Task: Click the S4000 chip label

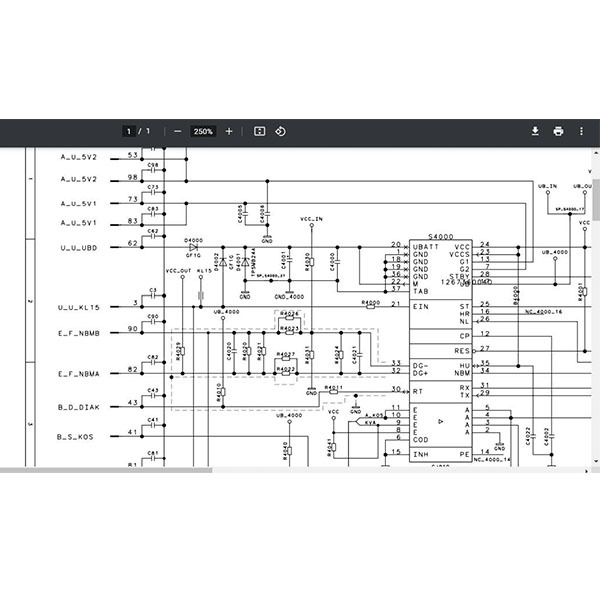Action: [x=440, y=236]
